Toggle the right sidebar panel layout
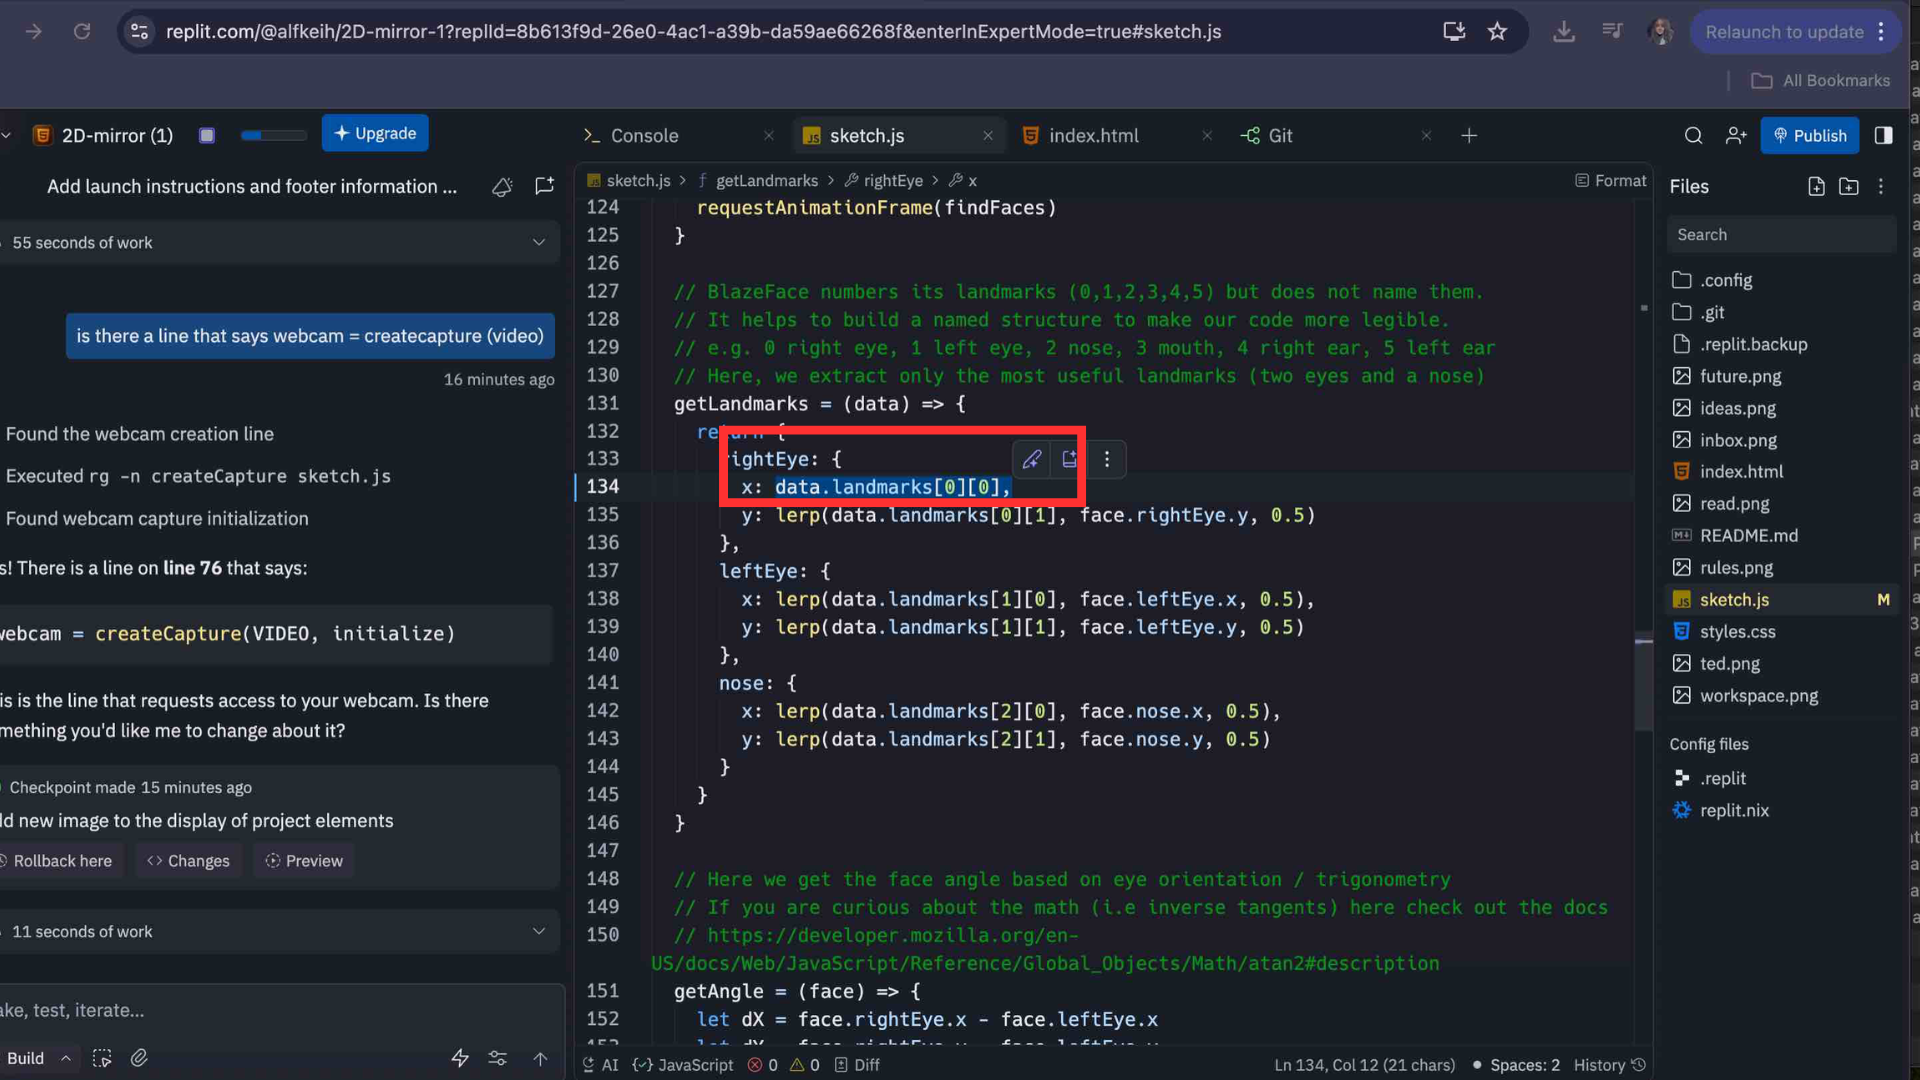Image resolution: width=1920 pixels, height=1080 pixels. tap(1884, 136)
